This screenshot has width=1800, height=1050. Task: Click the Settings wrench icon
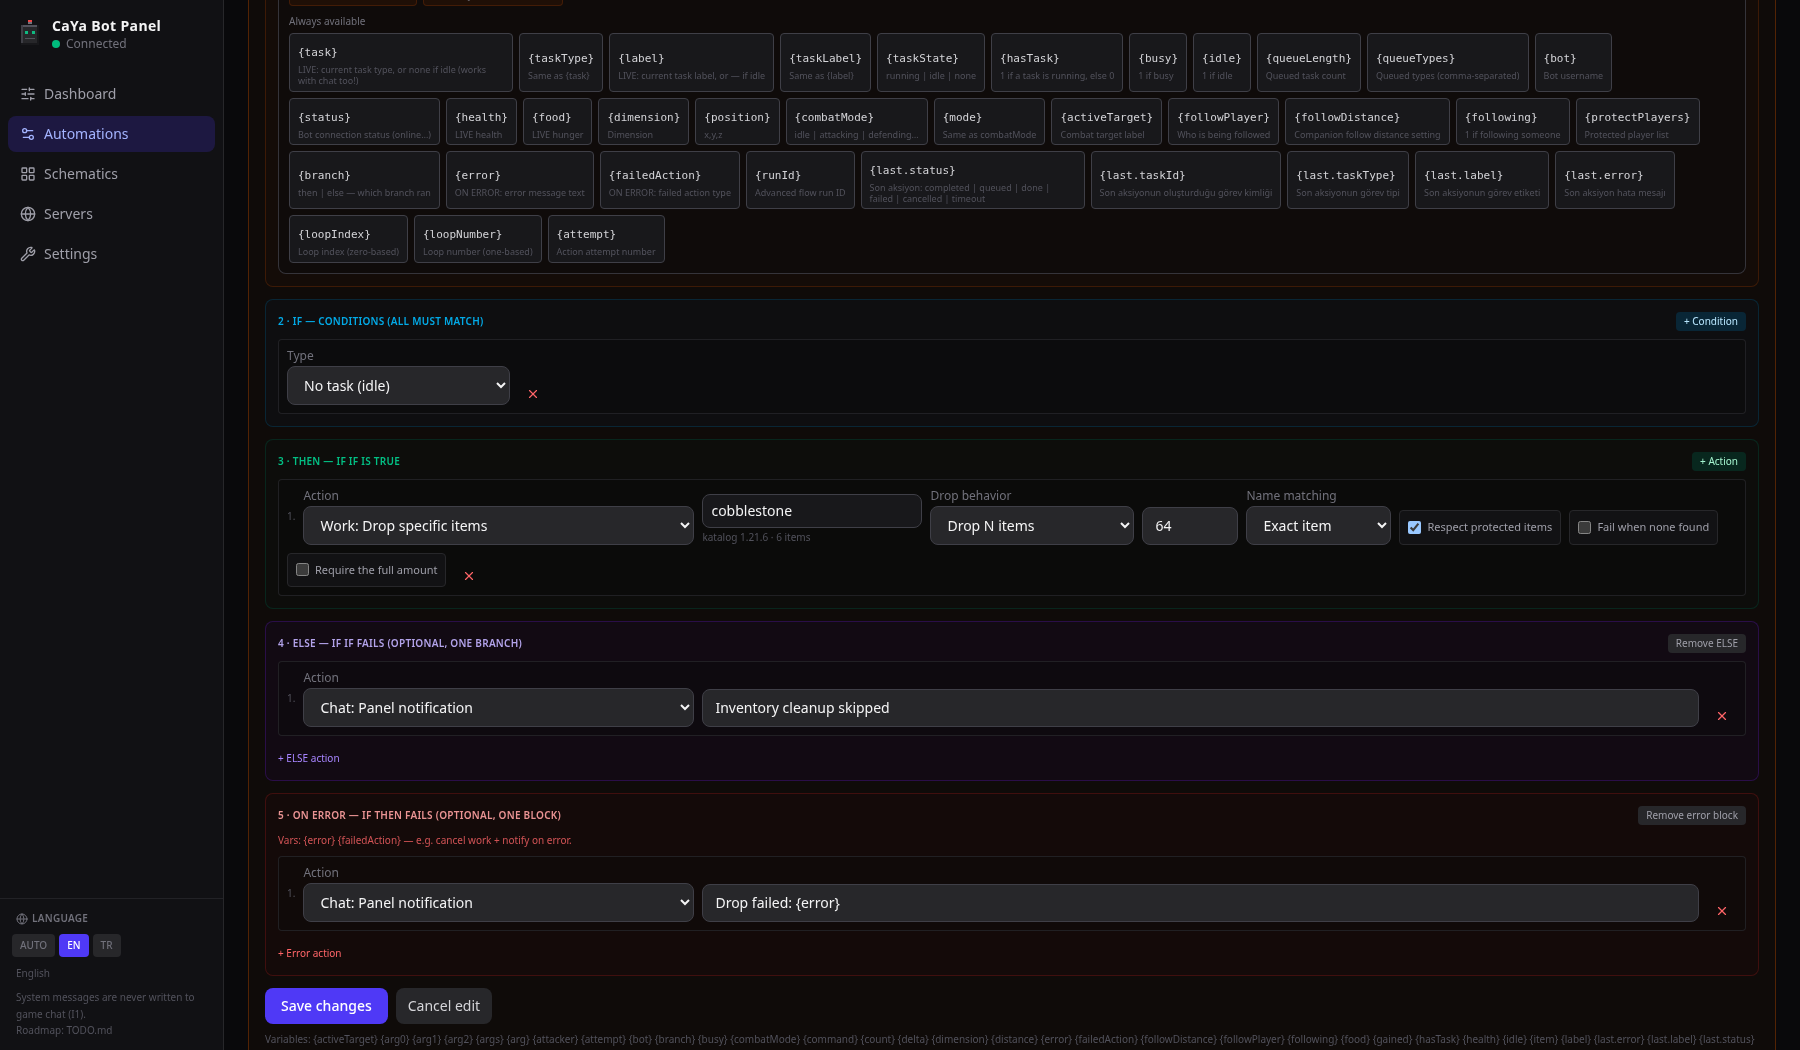(x=28, y=254)
